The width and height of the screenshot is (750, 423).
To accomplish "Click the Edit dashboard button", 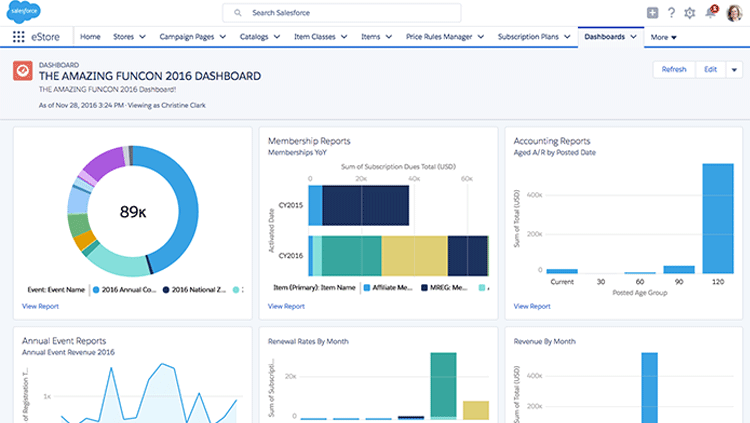I will click(x=710, y=70).
